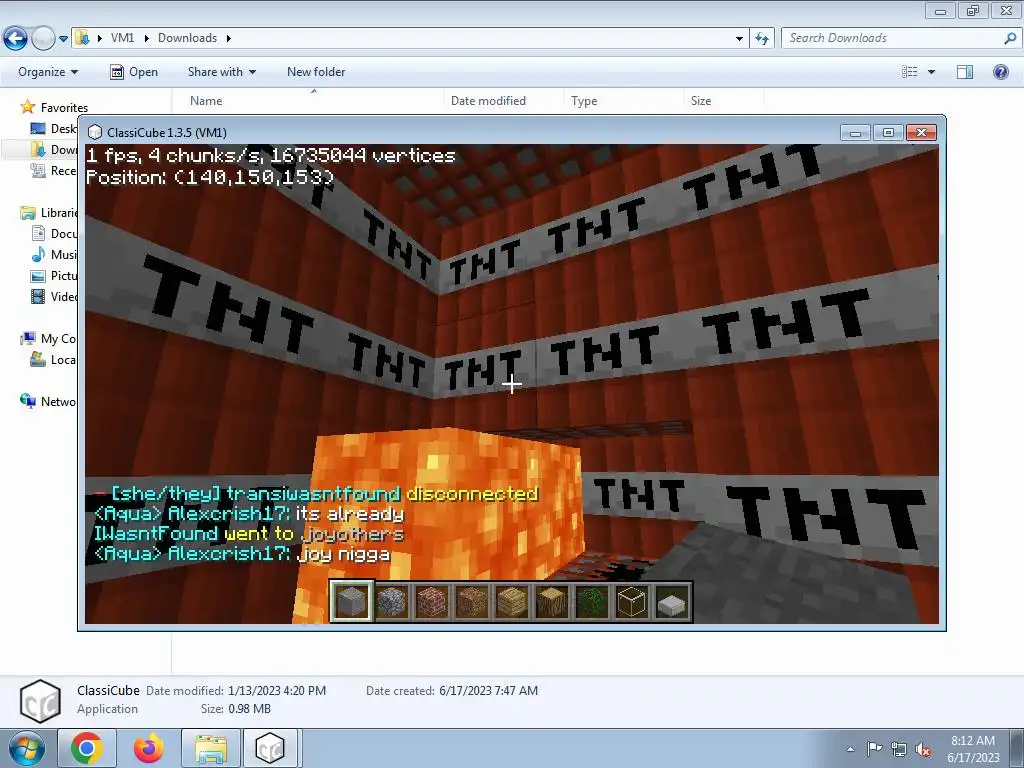Open the view options dropdown arrow

click(931, 72)
